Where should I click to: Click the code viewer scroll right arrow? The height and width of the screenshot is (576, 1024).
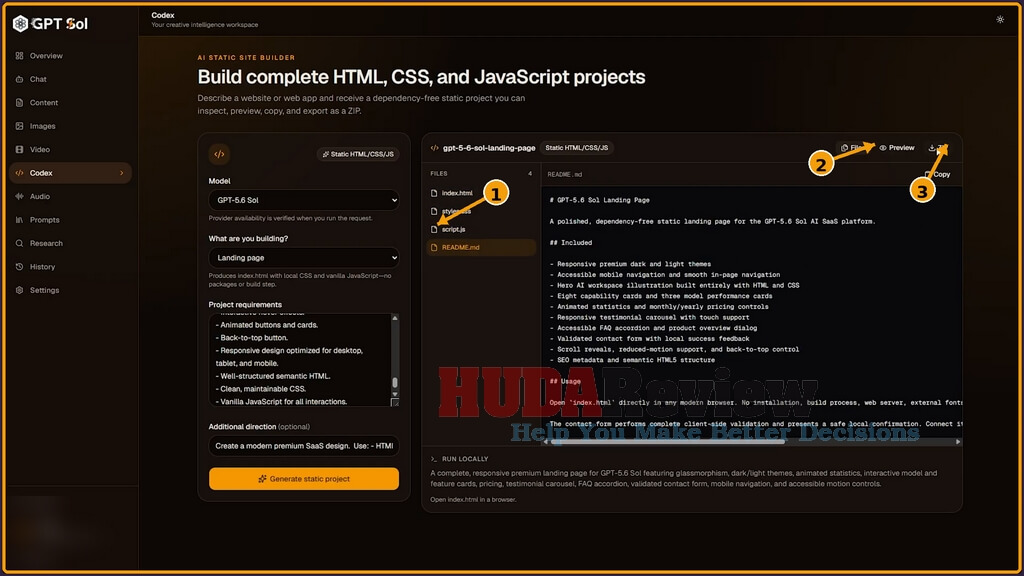[958, 441]
